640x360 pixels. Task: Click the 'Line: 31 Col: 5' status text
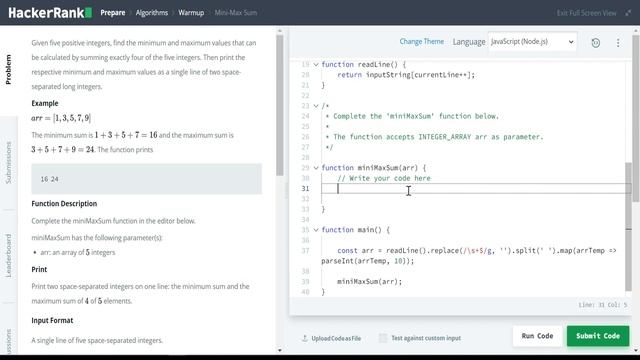pyautogui.click(x=602, y=305)
